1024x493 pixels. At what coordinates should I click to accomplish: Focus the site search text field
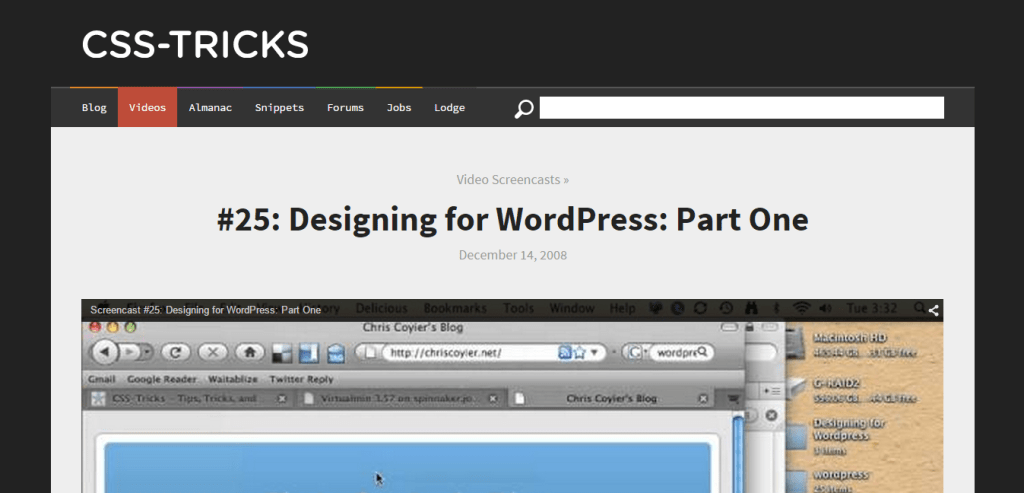(x=741, y=108)
